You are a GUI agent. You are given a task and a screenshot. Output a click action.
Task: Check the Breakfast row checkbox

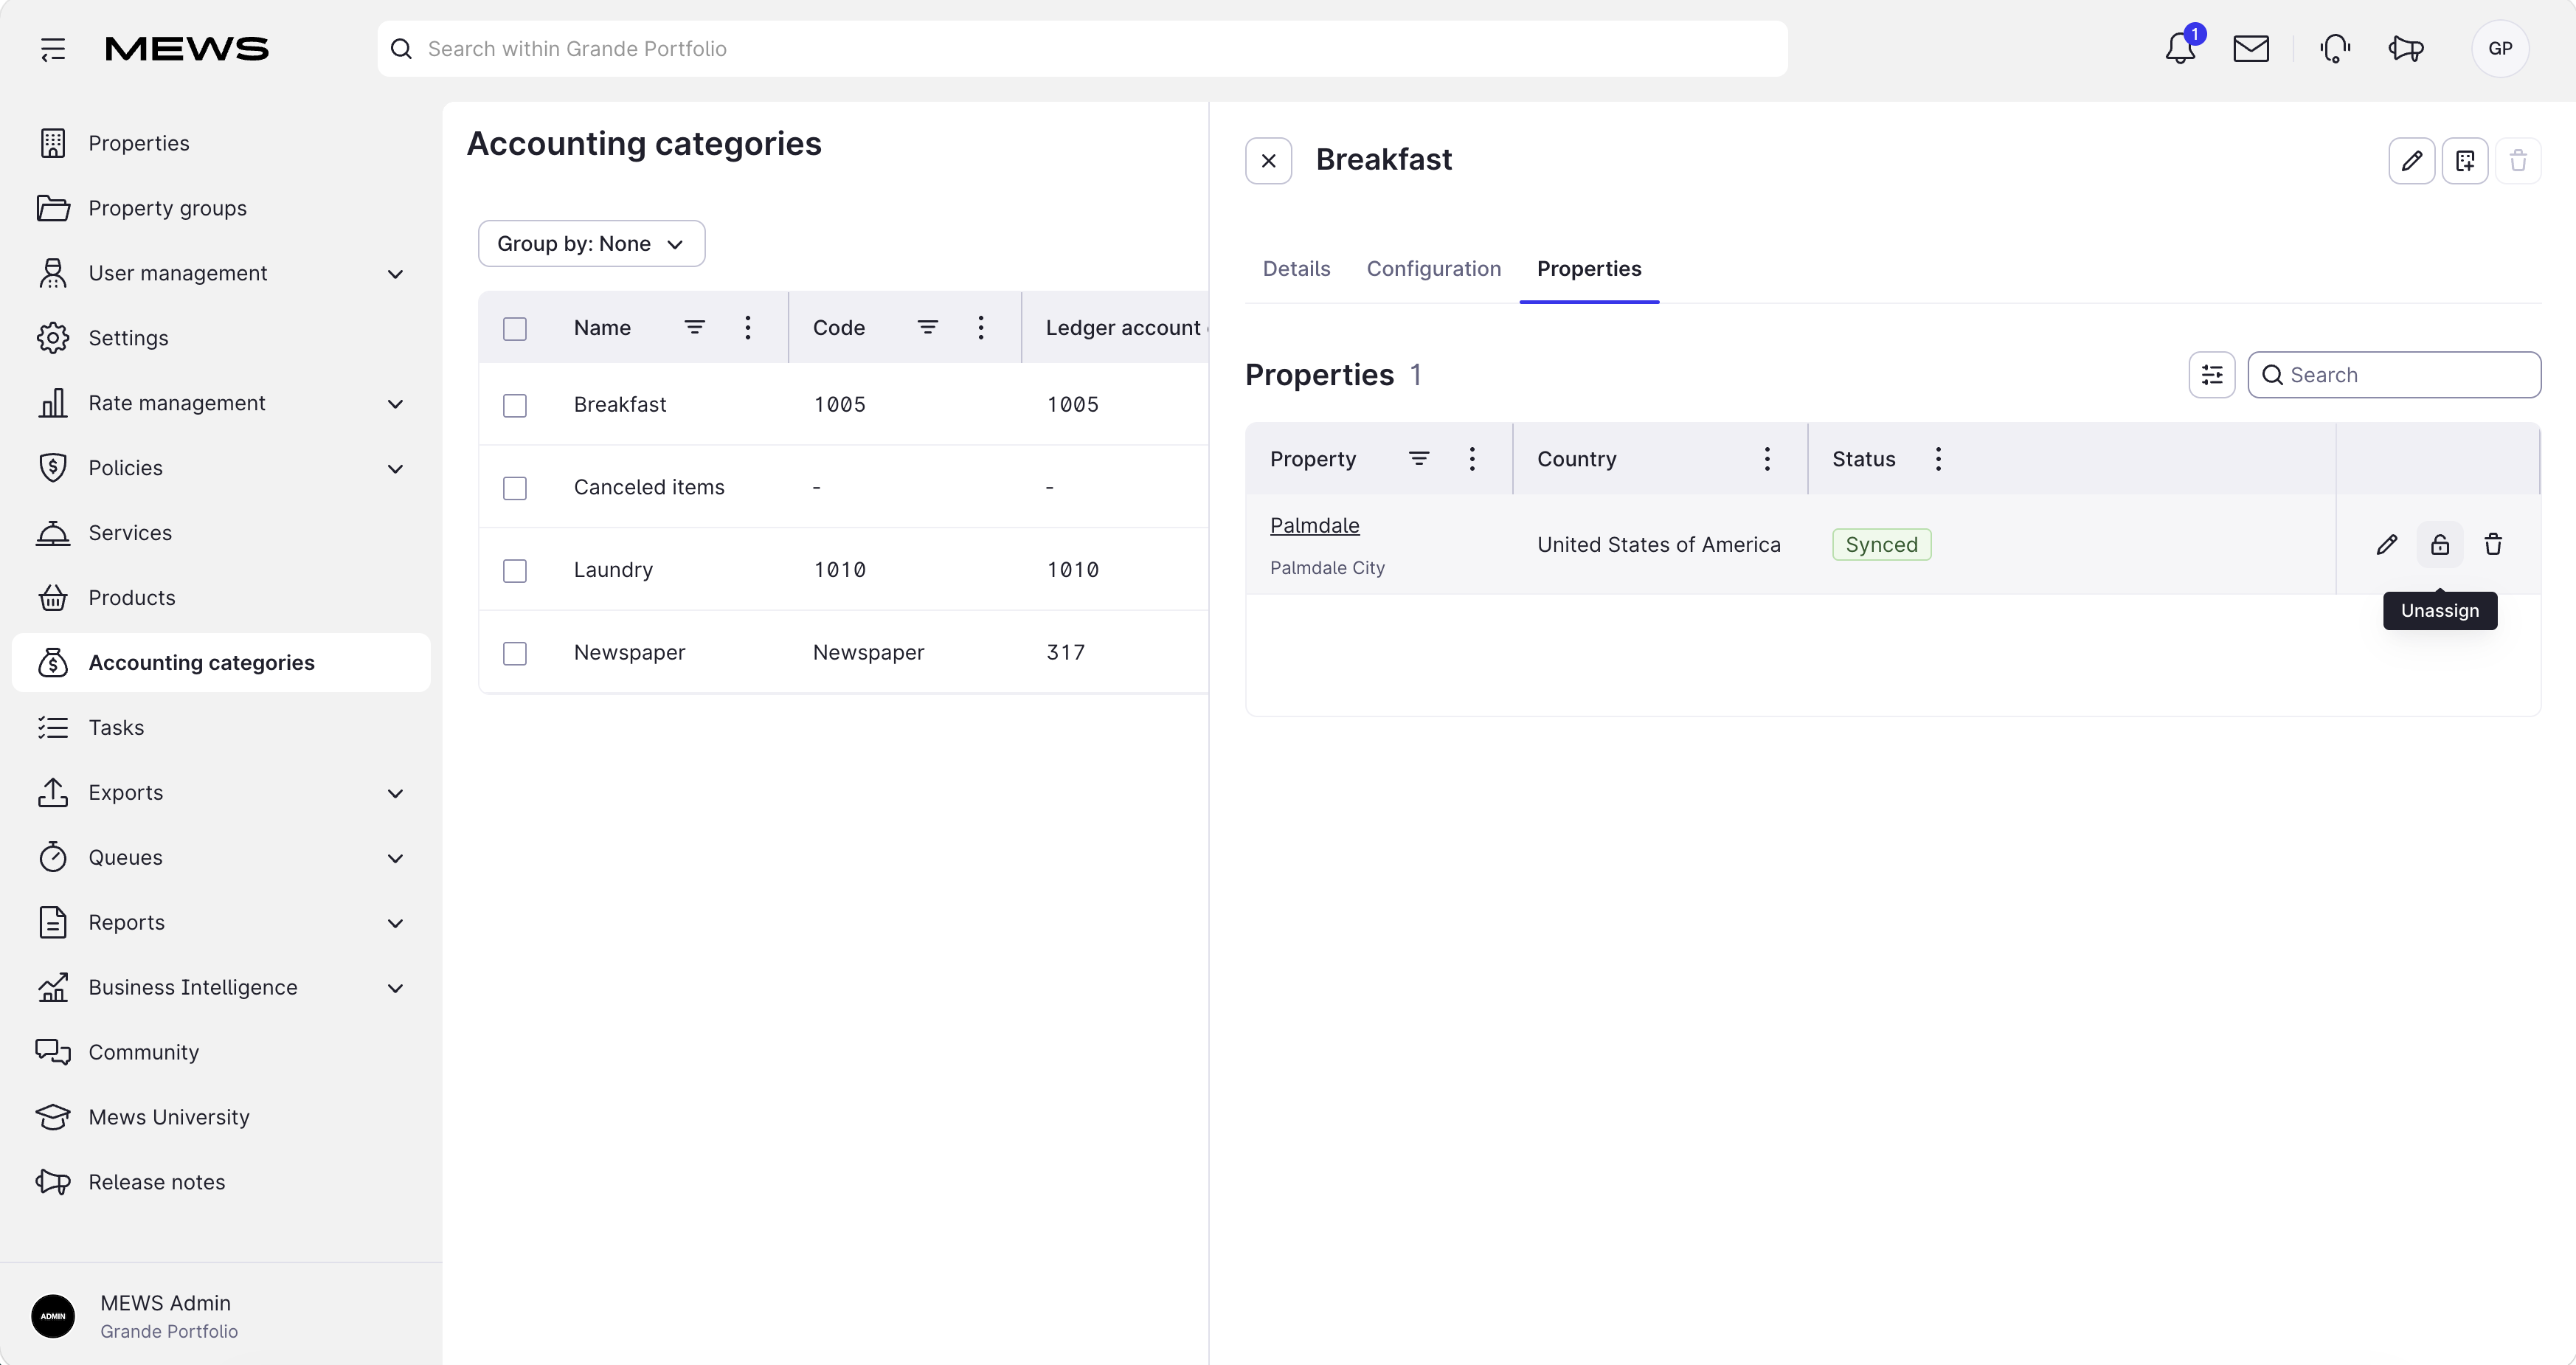514,406
